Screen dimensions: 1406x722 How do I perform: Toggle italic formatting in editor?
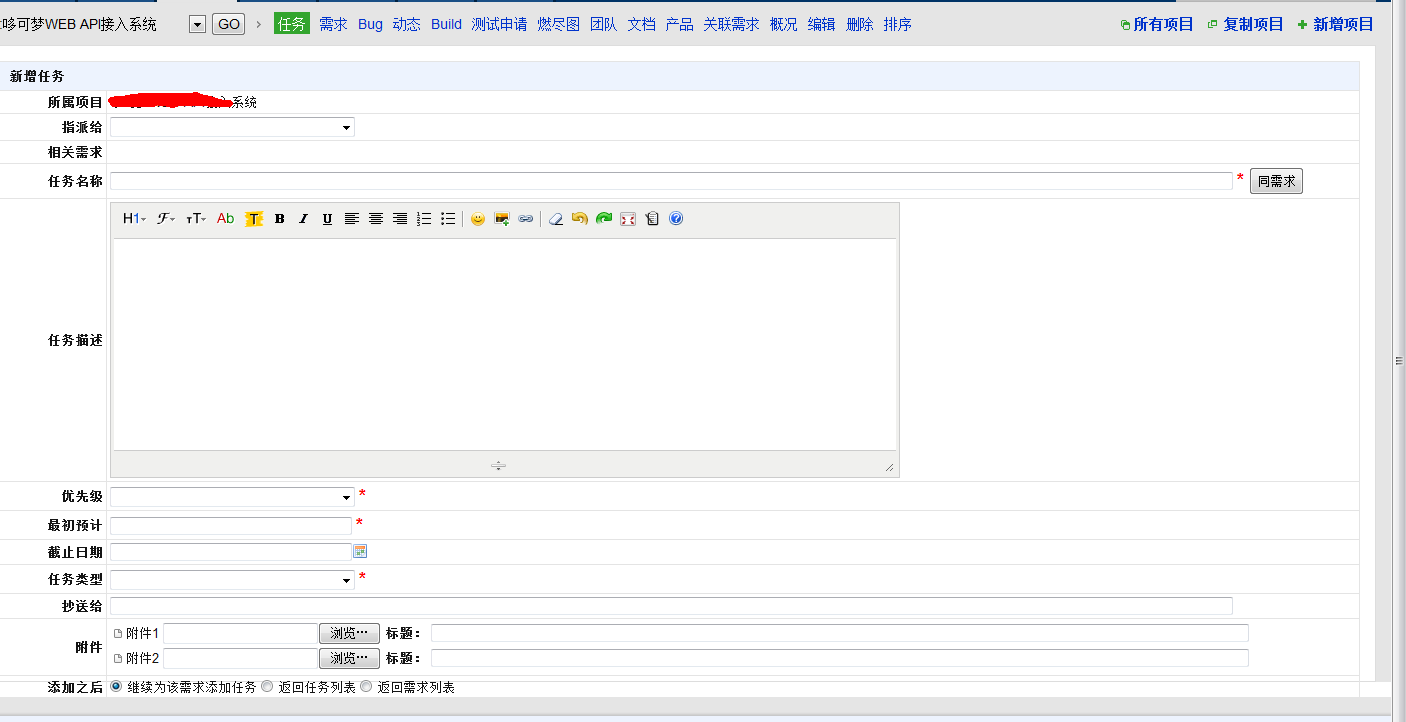tap(303, 219)
